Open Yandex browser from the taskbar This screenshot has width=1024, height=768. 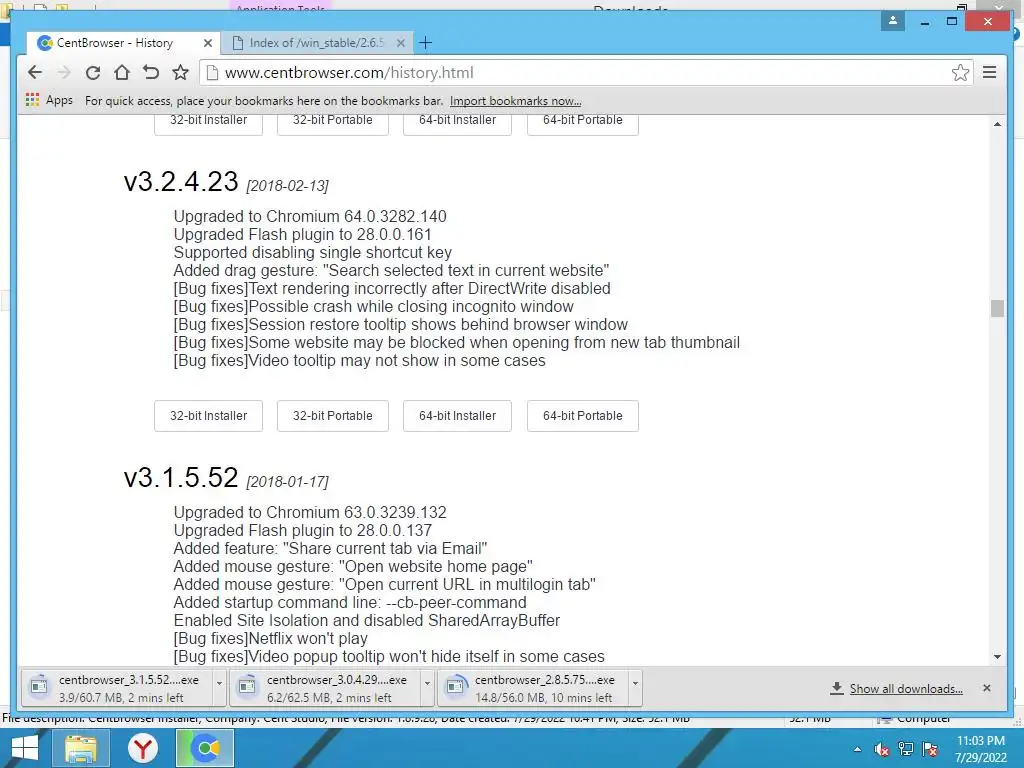point(142,748)
